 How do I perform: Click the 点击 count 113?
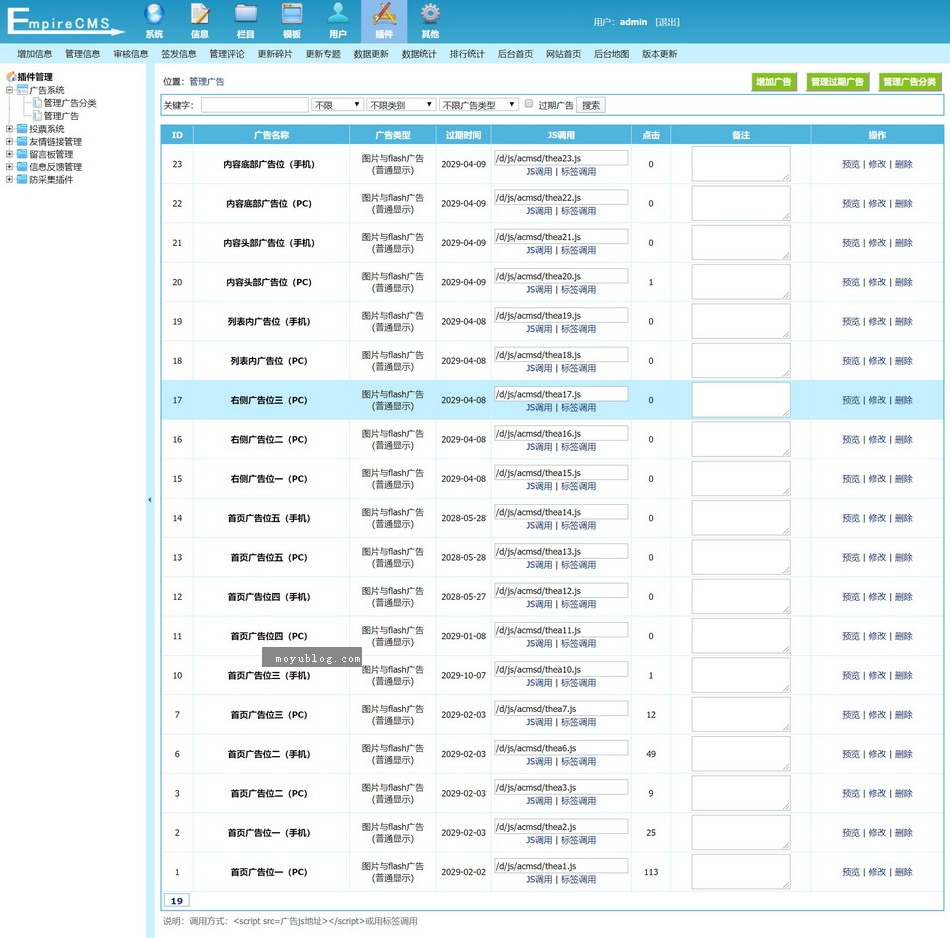point(651,872)
